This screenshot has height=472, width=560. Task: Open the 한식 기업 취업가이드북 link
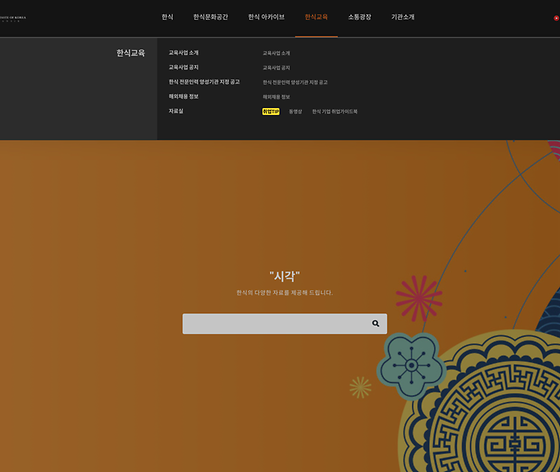click(335, 112)
